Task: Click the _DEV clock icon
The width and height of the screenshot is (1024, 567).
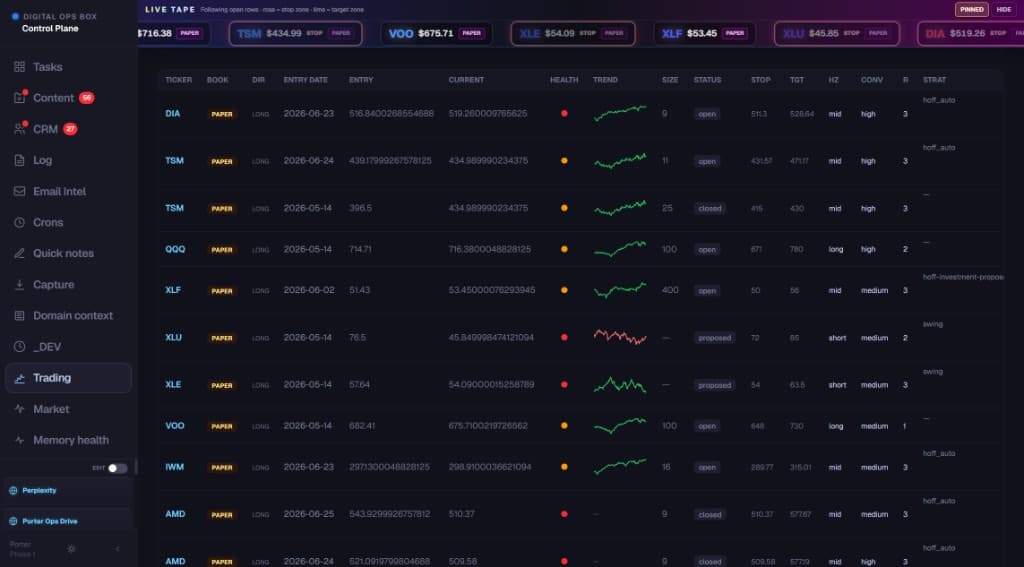Action: [20, 347]
